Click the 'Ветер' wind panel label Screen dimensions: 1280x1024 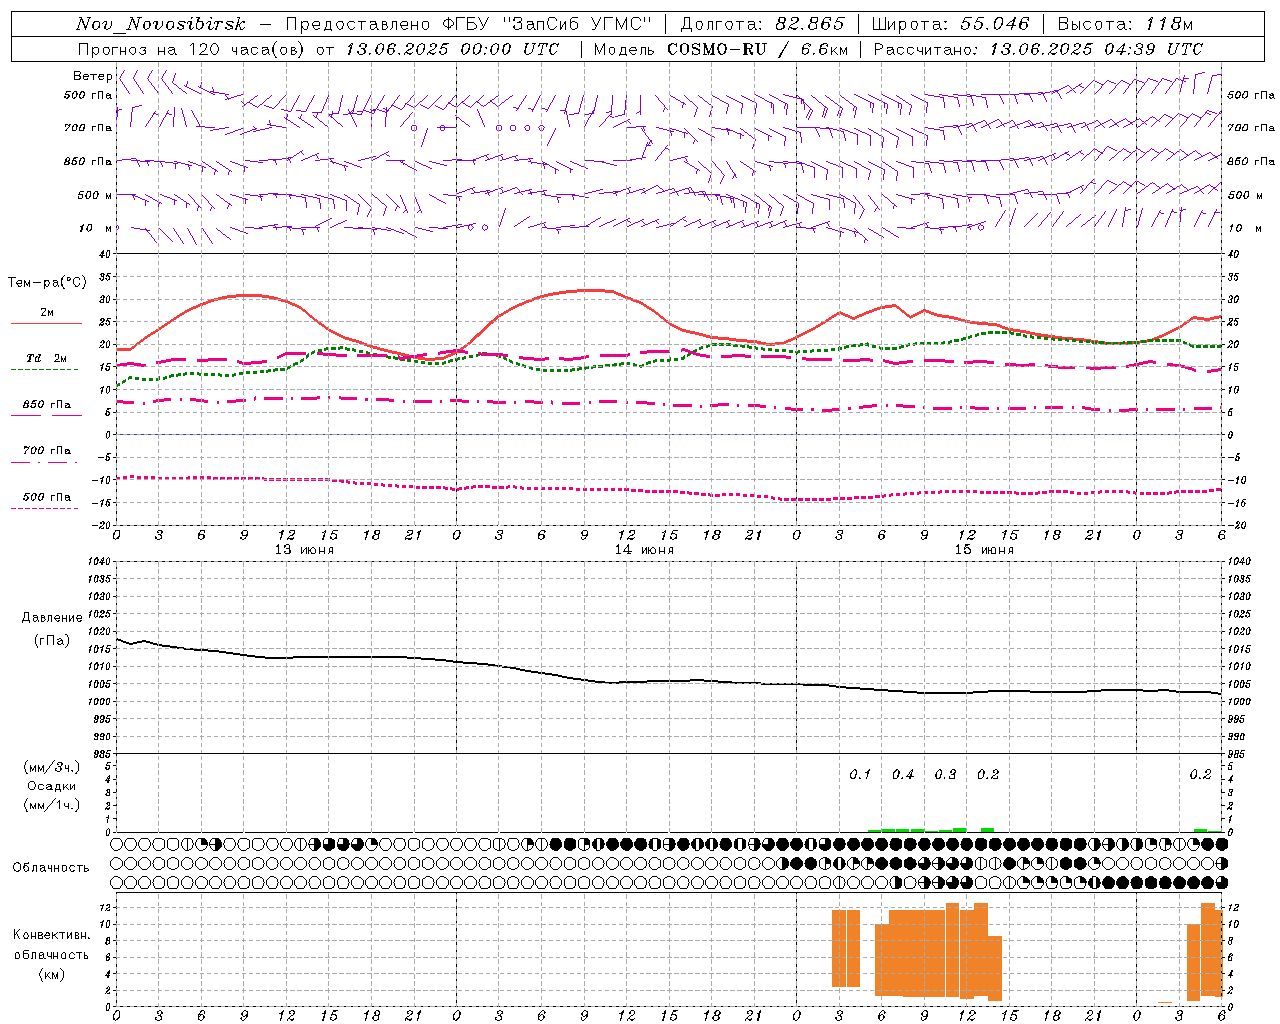(x=92, y=76)
